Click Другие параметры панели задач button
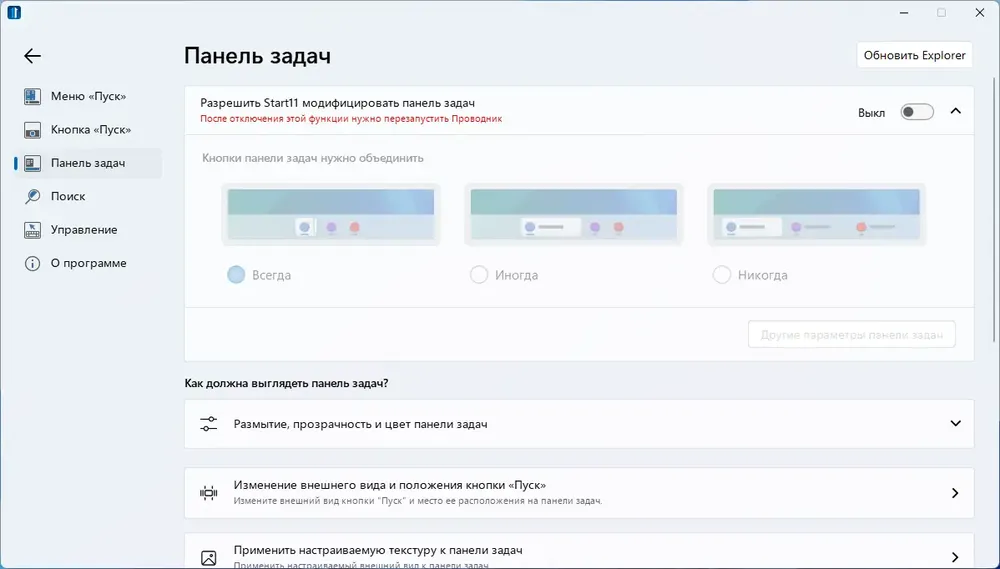The image size is (1000, 569). [851, 335]
